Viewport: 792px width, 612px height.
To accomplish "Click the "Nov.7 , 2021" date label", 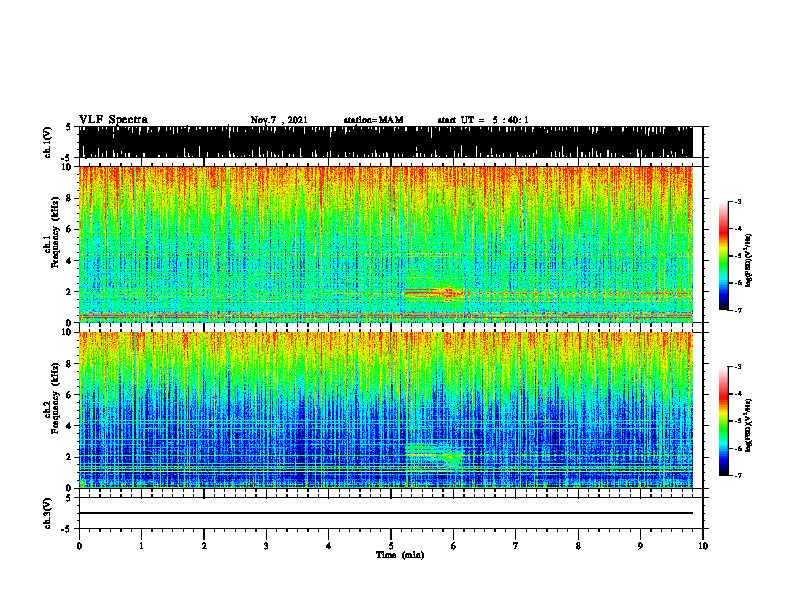I will 279,120.
